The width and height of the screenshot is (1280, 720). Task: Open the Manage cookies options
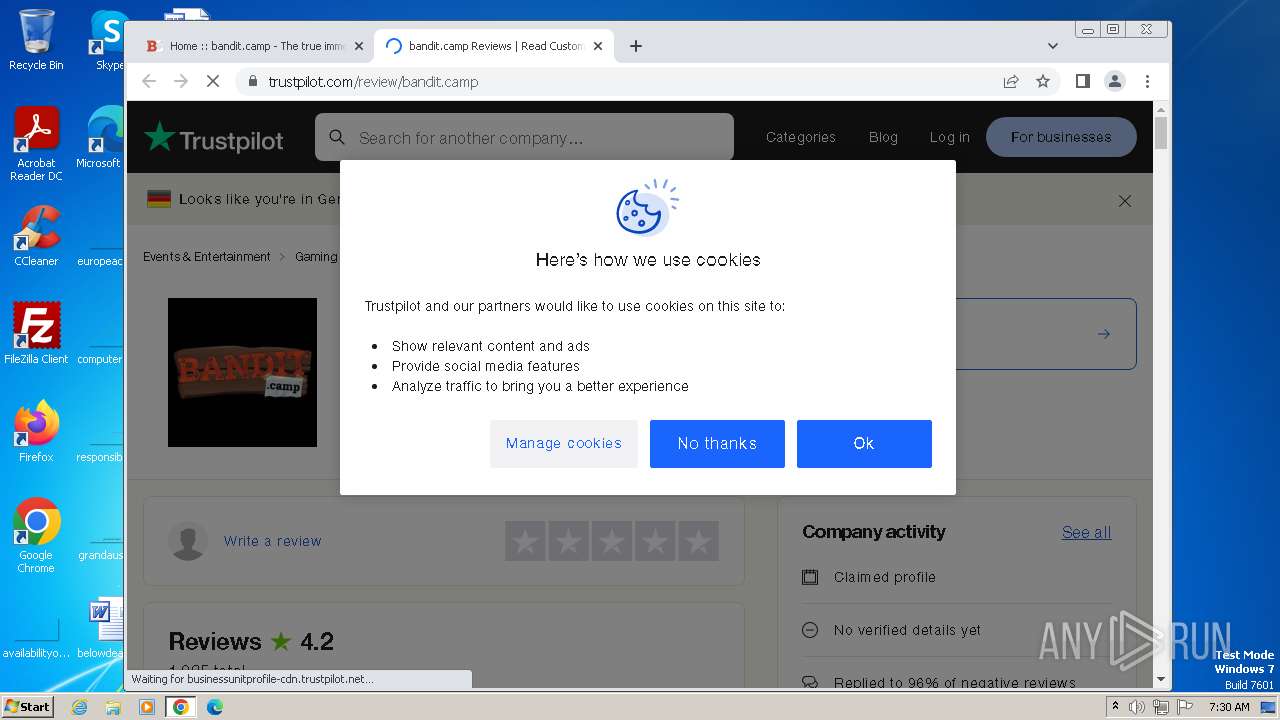tap(563, 443)
